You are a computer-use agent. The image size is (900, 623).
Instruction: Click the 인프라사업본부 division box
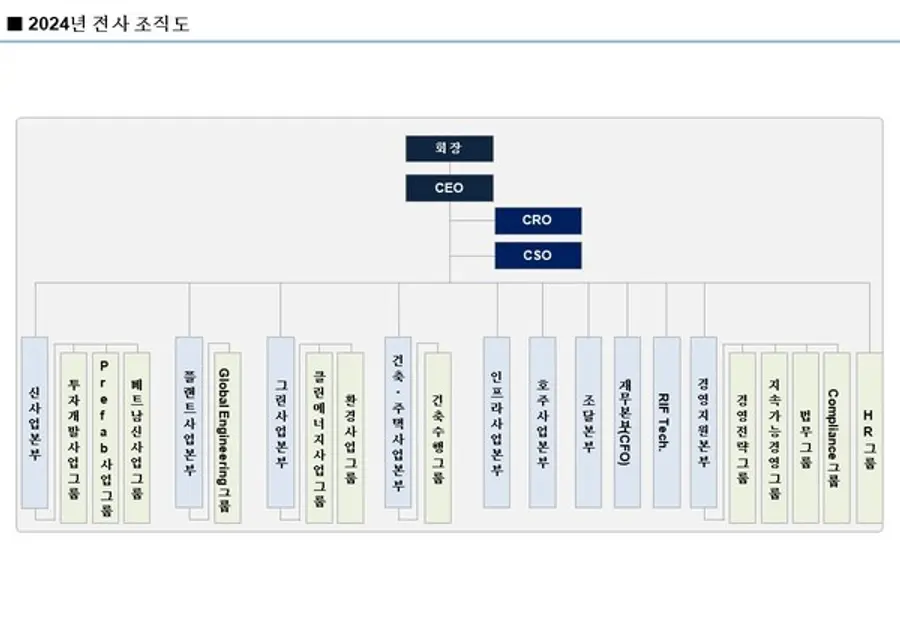(497, 422)
